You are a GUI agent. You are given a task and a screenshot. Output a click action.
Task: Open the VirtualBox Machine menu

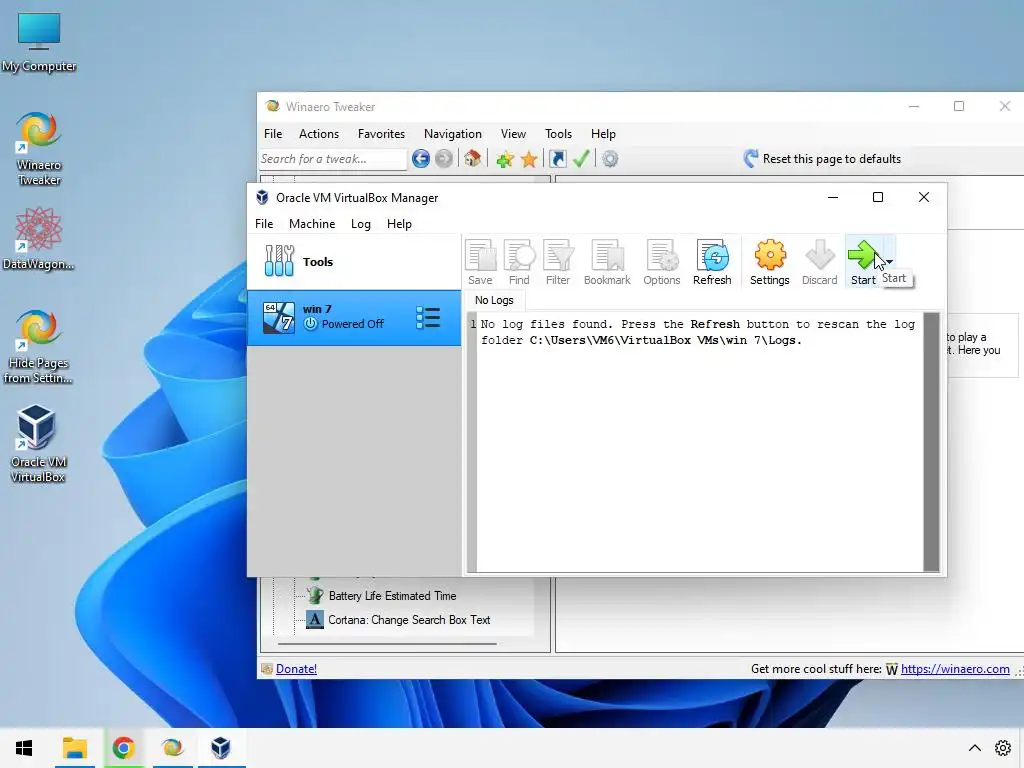[x=312, y=224]
